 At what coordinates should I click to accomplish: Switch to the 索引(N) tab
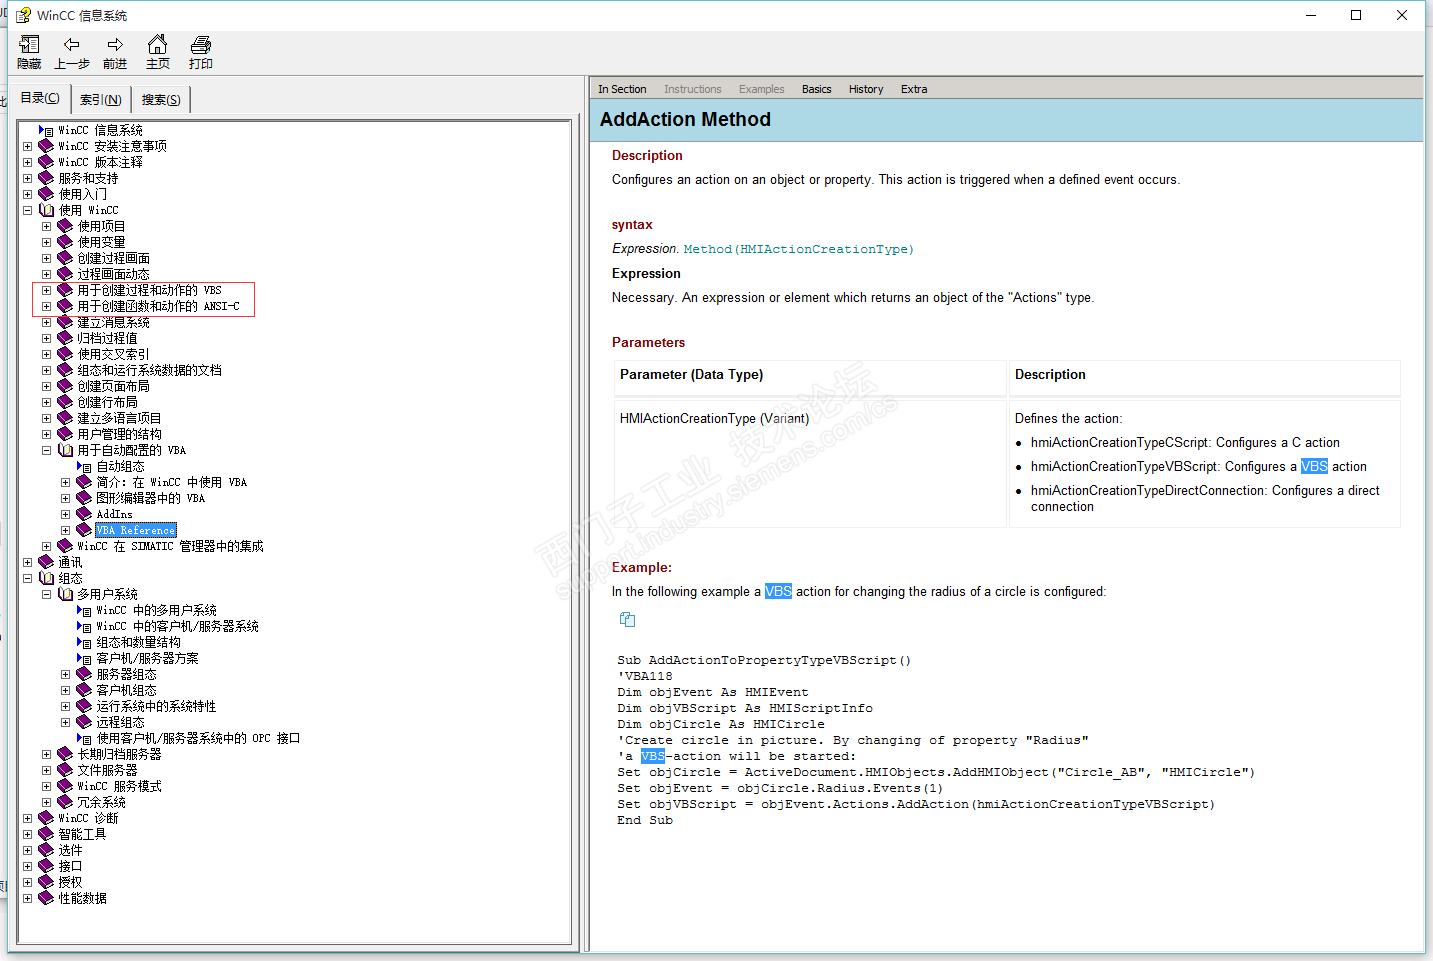tap(101, 100)
